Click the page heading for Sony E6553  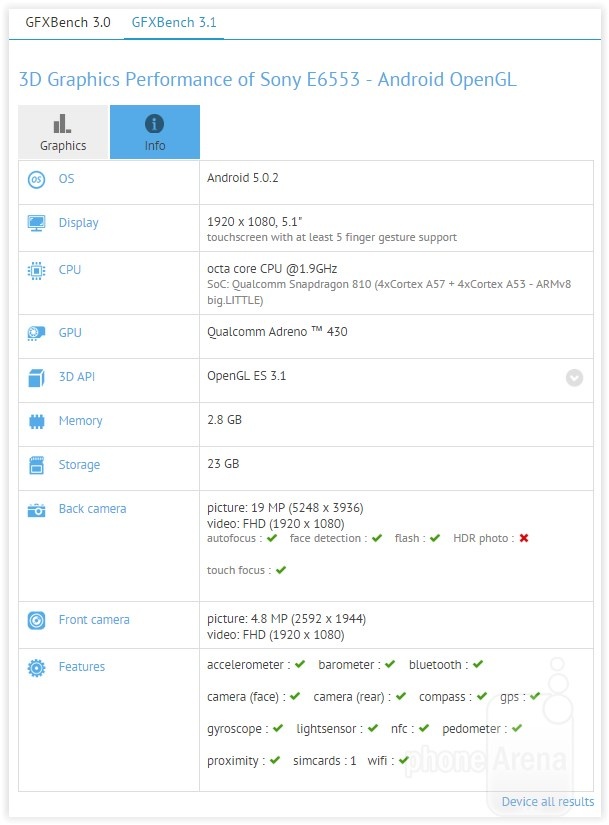pyautogui.click(x=268, y=80)
